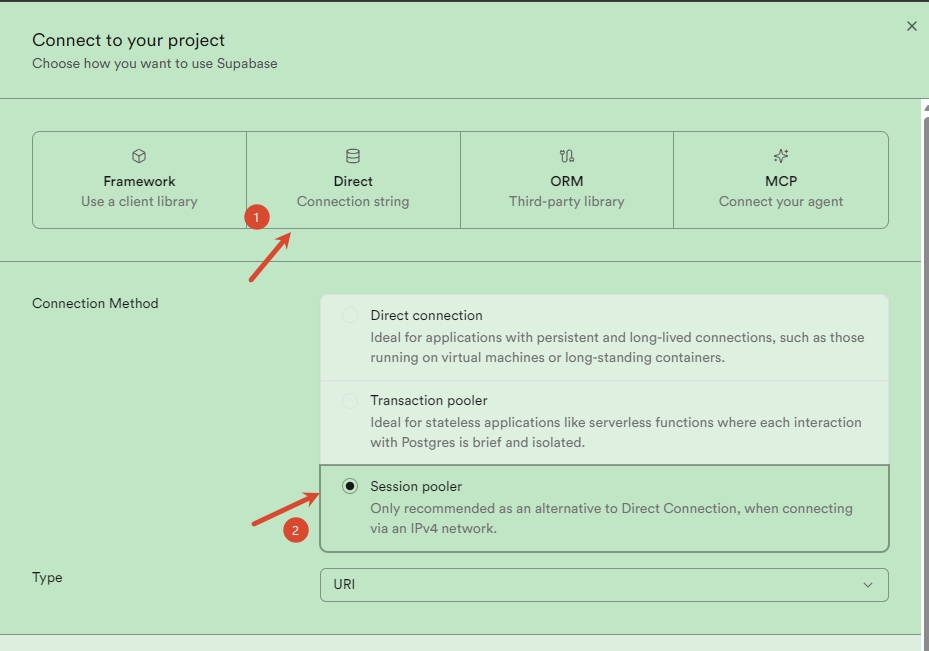
Task: Close the Connect to your project dialog
Action: tap(911, 26)
